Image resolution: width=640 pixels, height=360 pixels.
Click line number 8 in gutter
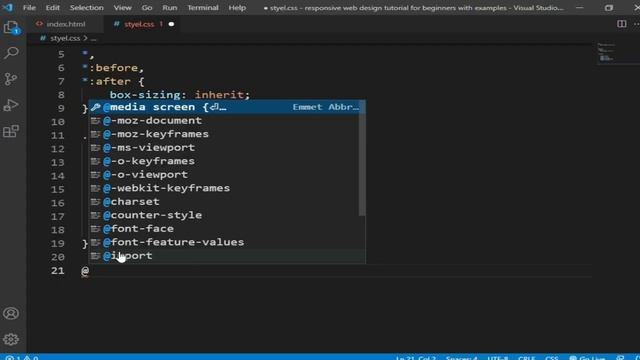61,95
